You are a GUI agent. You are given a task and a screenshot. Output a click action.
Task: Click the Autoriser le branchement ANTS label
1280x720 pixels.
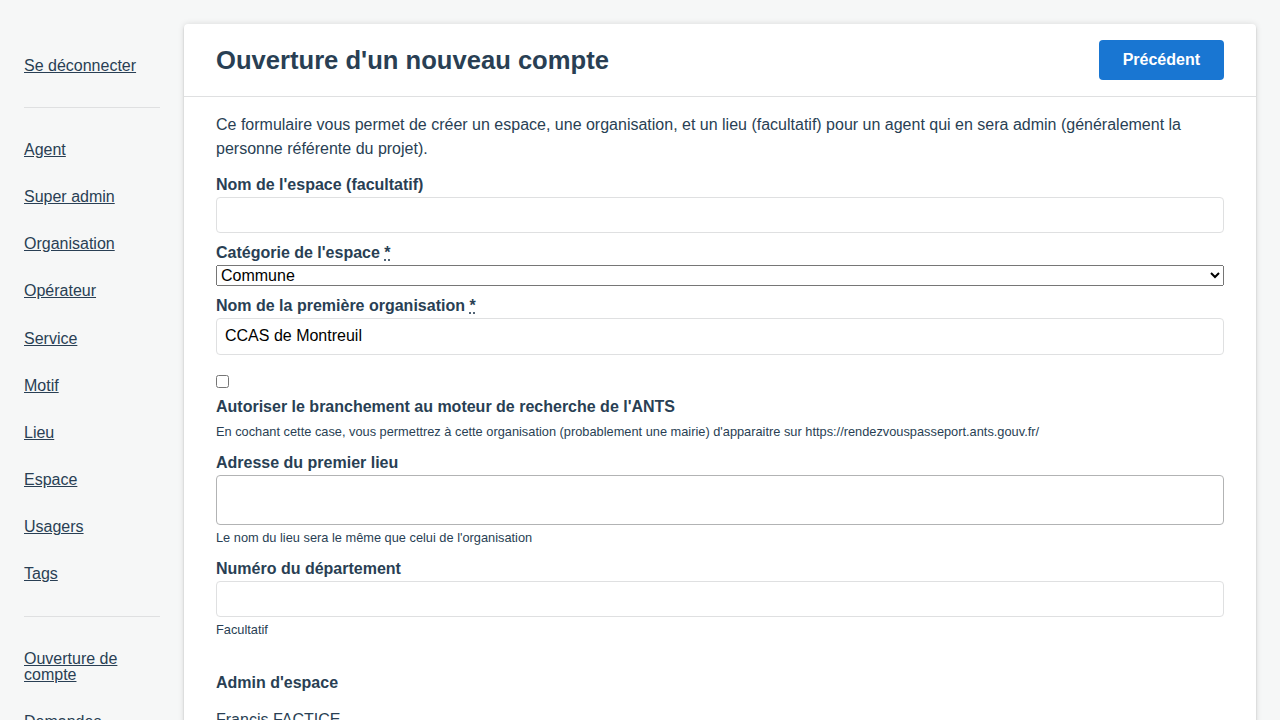[445, 407]
